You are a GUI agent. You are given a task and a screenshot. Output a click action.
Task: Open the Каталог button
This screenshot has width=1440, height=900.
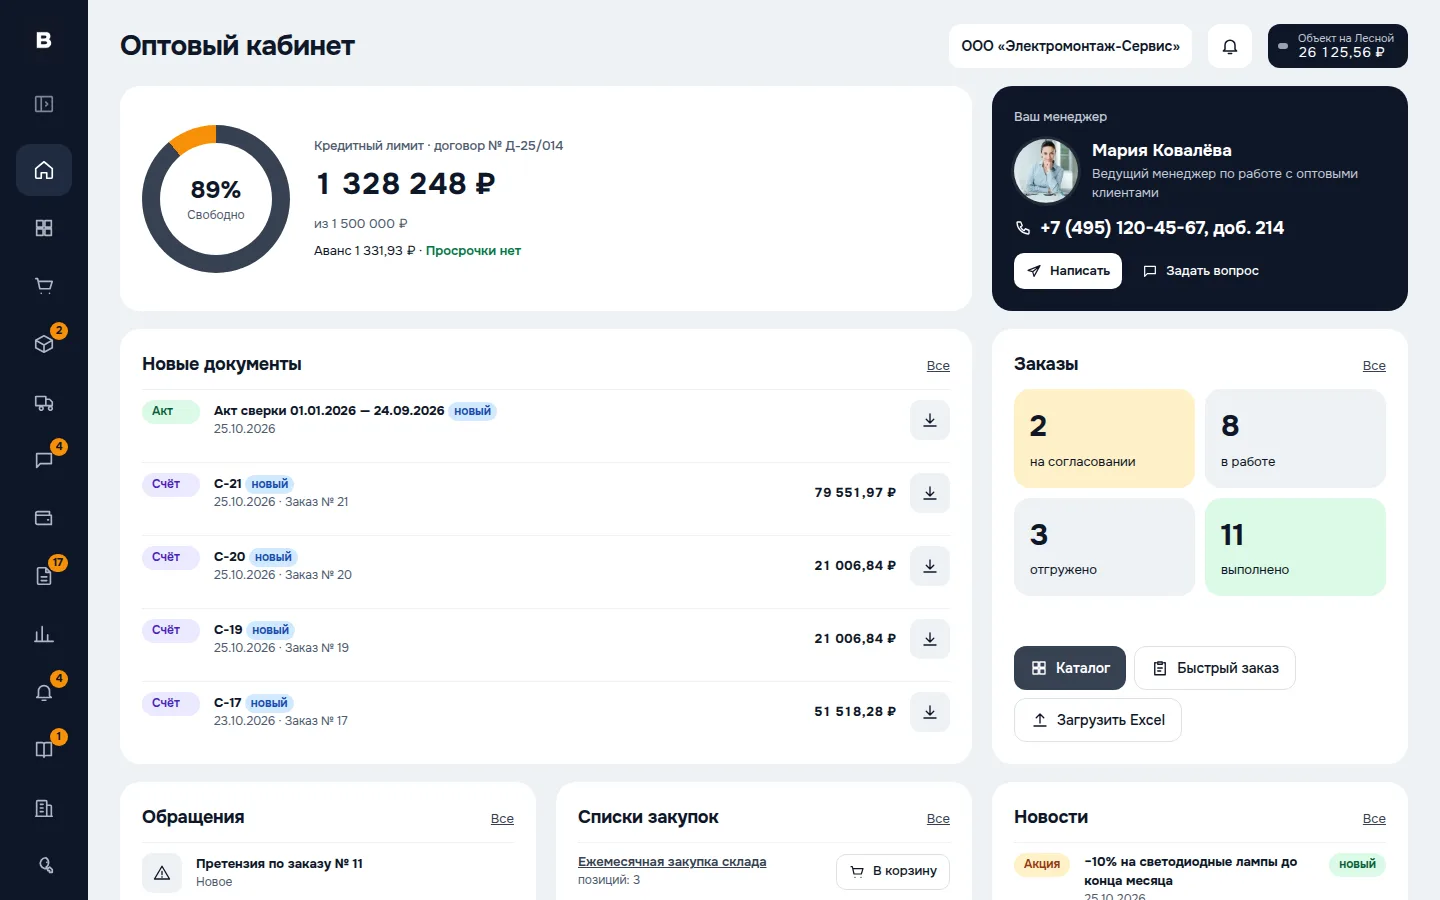click(x=1070, y=668)
